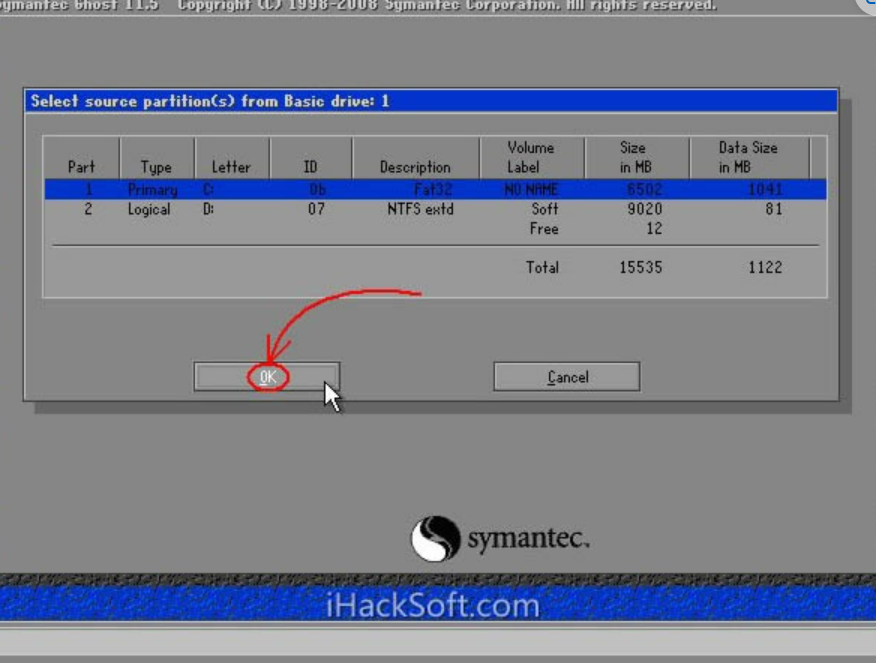Click the ID value 07

click(x=316, y=209)
